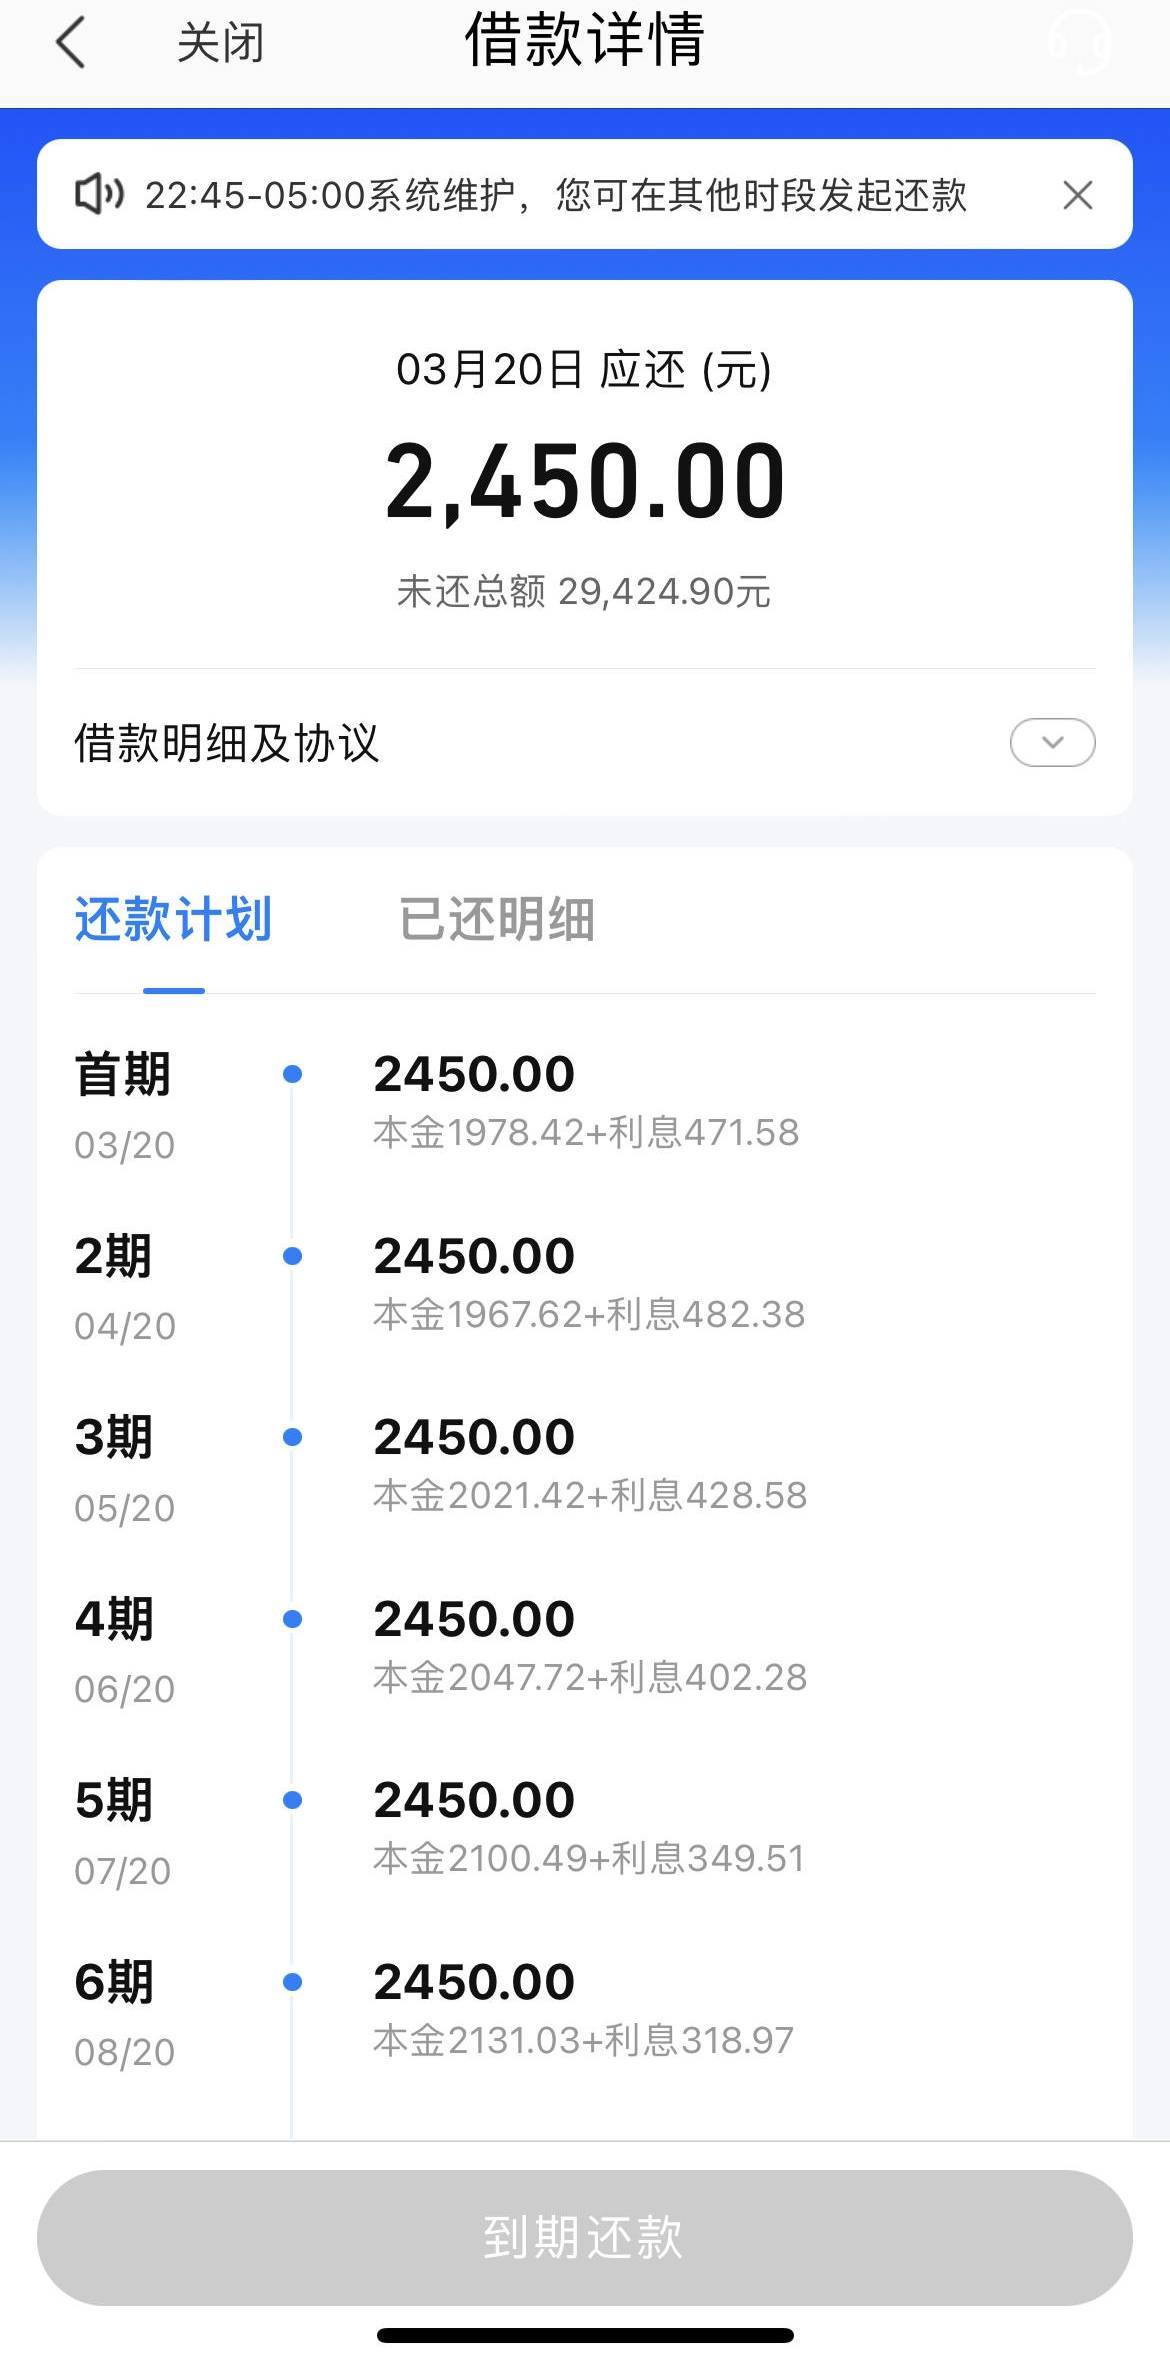Tap the 22:45-05:00系统维护 notice text
1170x2367 pixels.
tap(555, 195)
